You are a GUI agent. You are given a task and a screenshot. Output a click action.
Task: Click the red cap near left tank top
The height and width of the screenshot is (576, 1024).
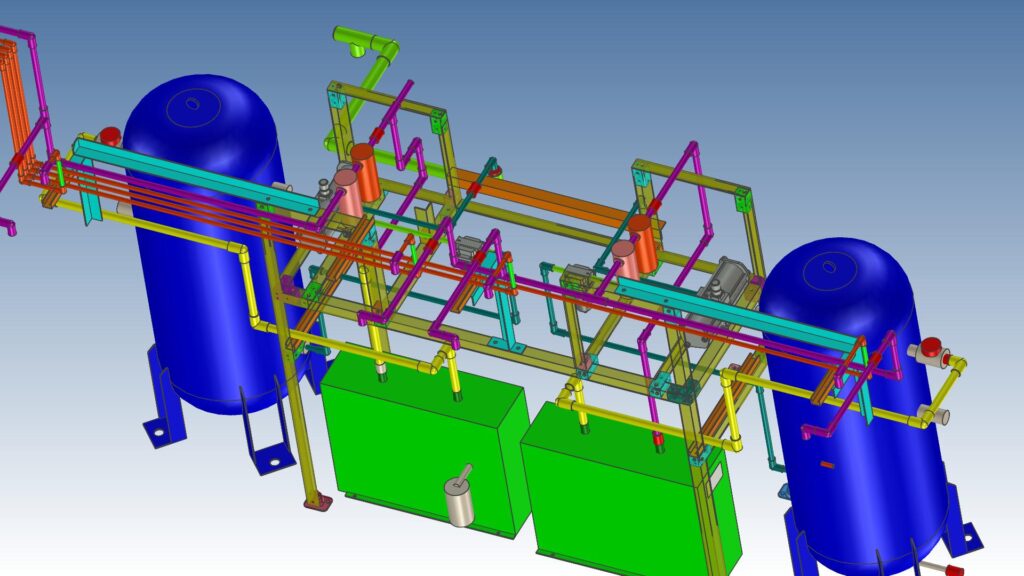(109, 136)
